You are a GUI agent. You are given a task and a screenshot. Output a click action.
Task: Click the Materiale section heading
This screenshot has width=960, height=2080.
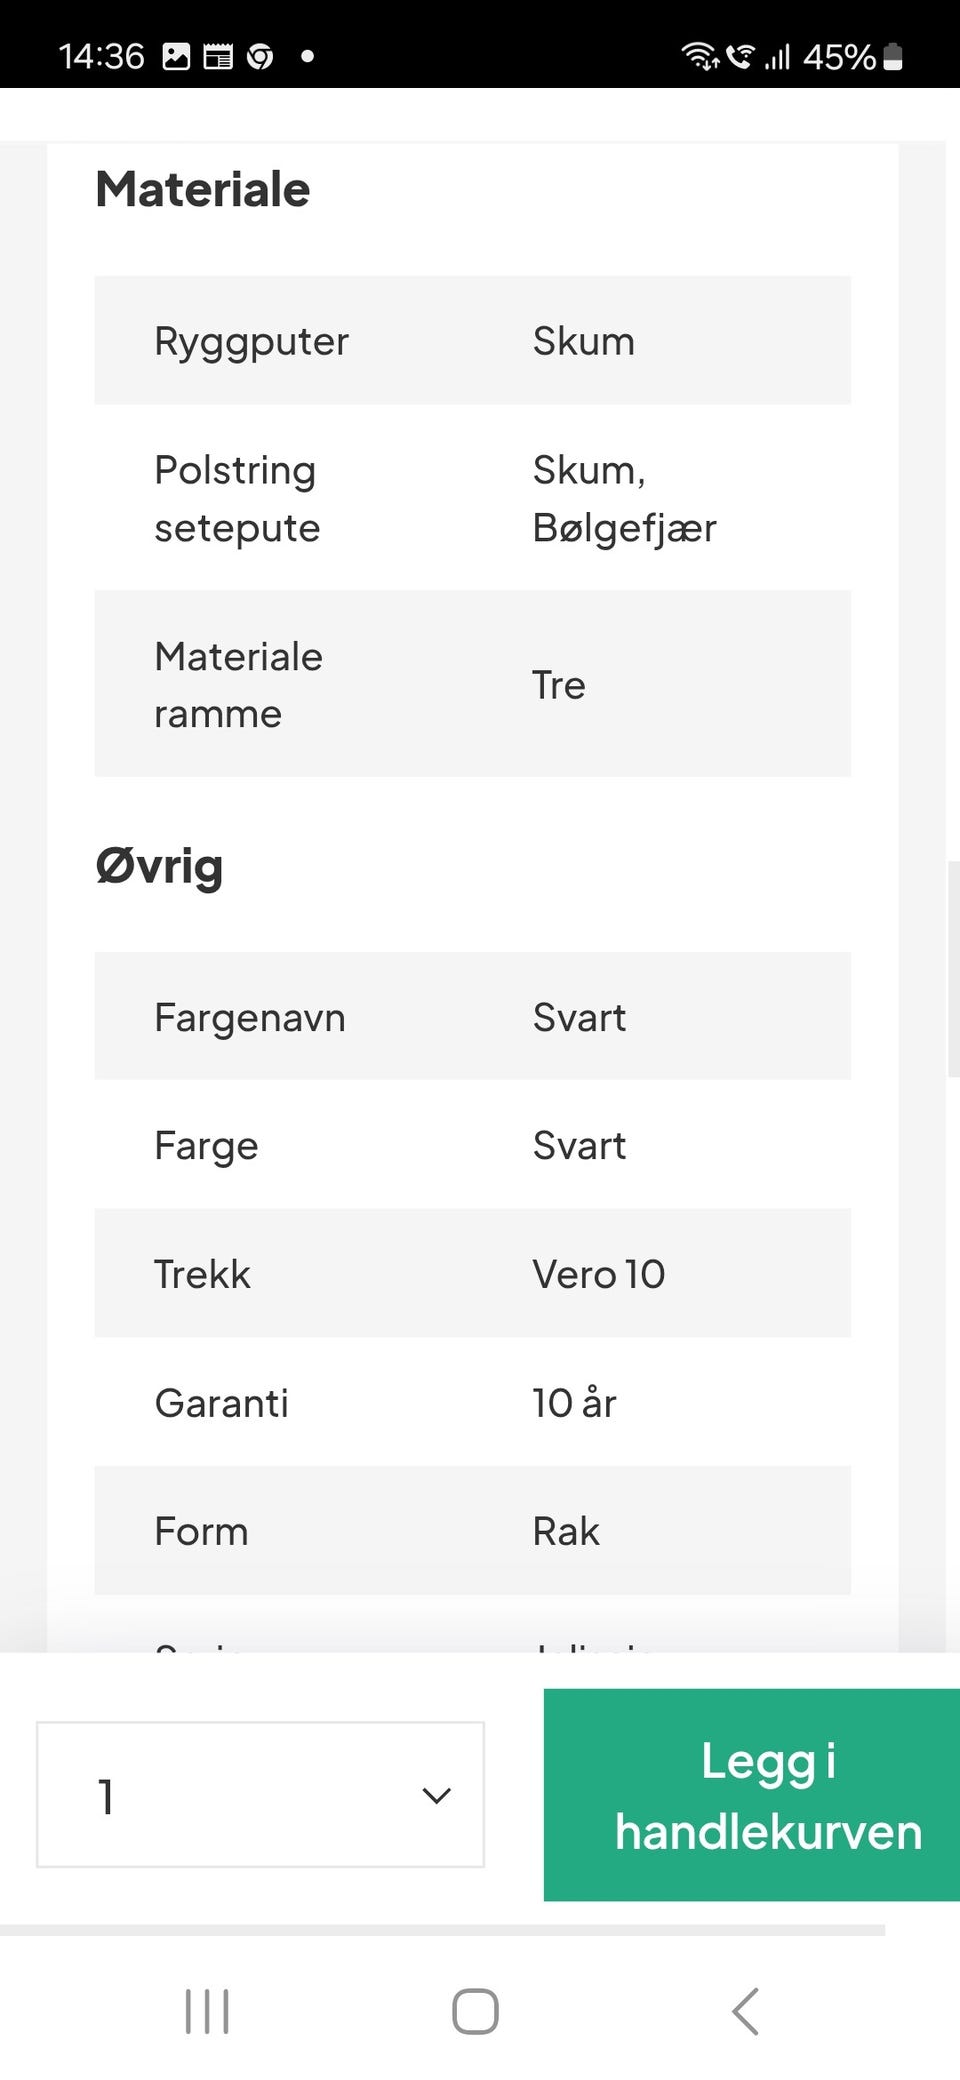click(x=203, y=190)
